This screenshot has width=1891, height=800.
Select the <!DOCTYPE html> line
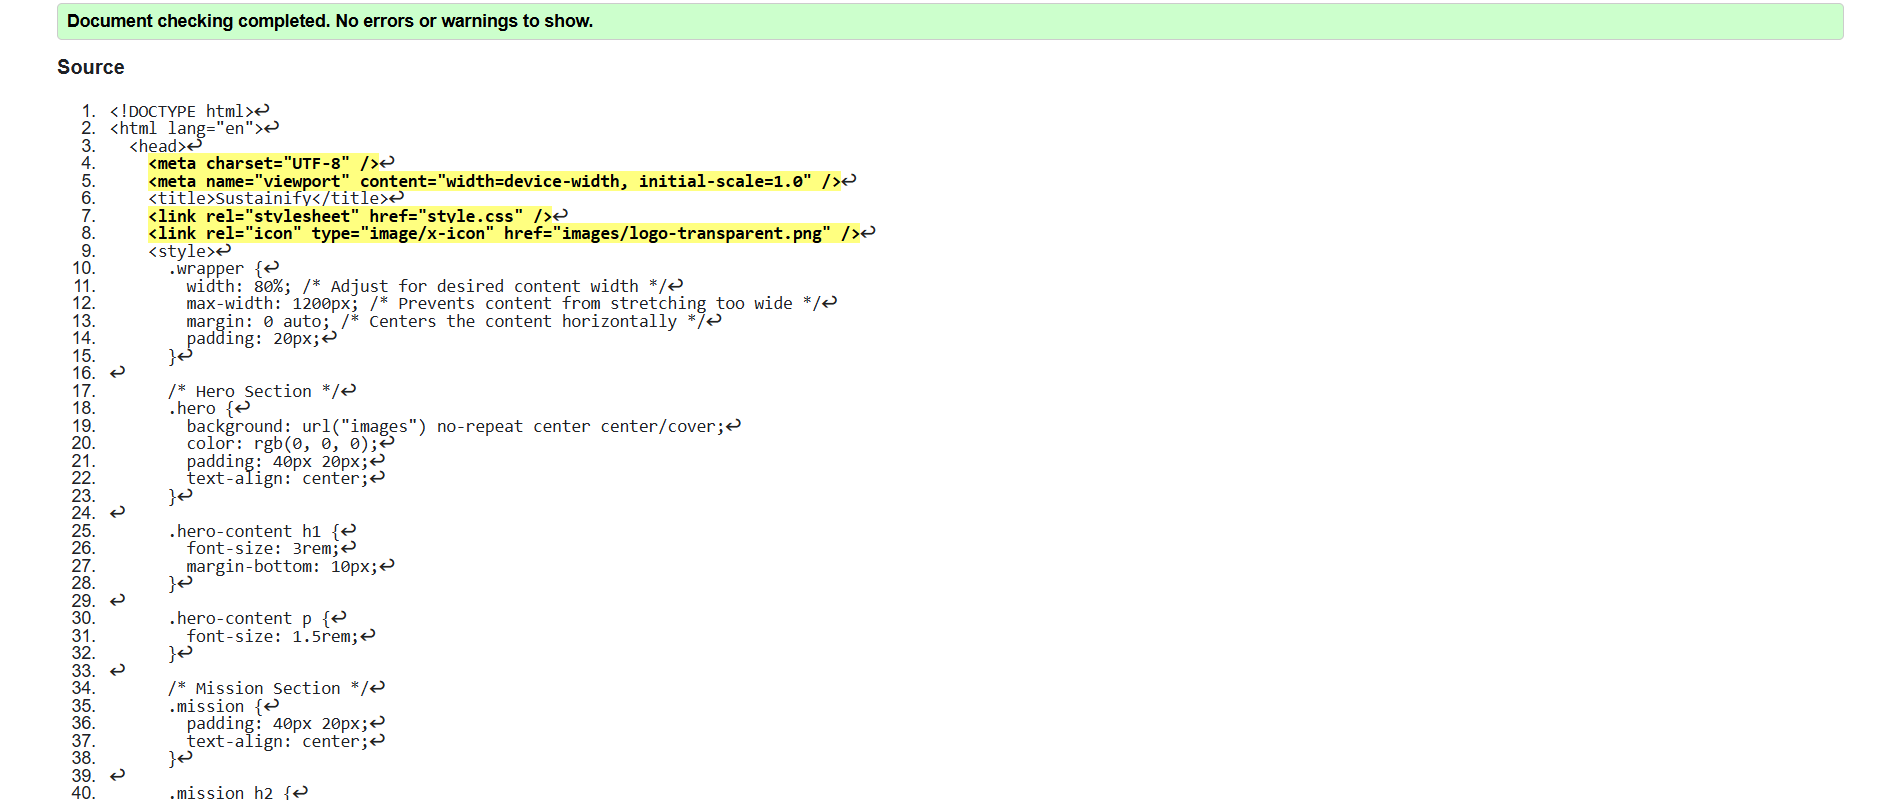pyautogui.click(x=189, y=111)
